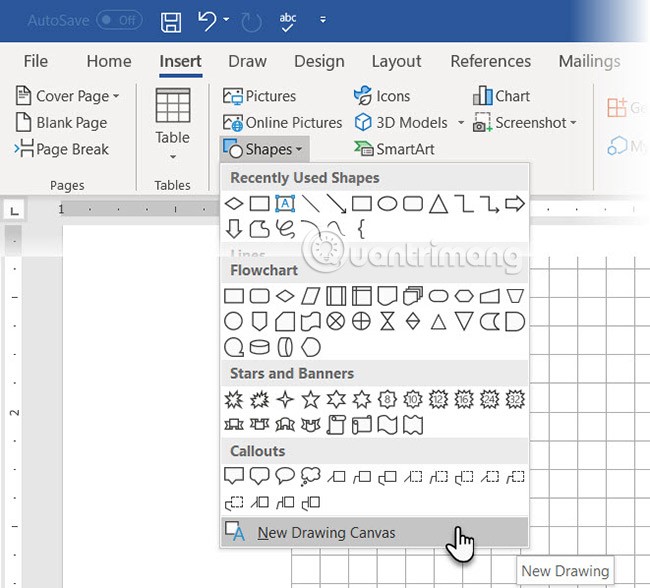Go to the Layout tab

coord(396,61)
